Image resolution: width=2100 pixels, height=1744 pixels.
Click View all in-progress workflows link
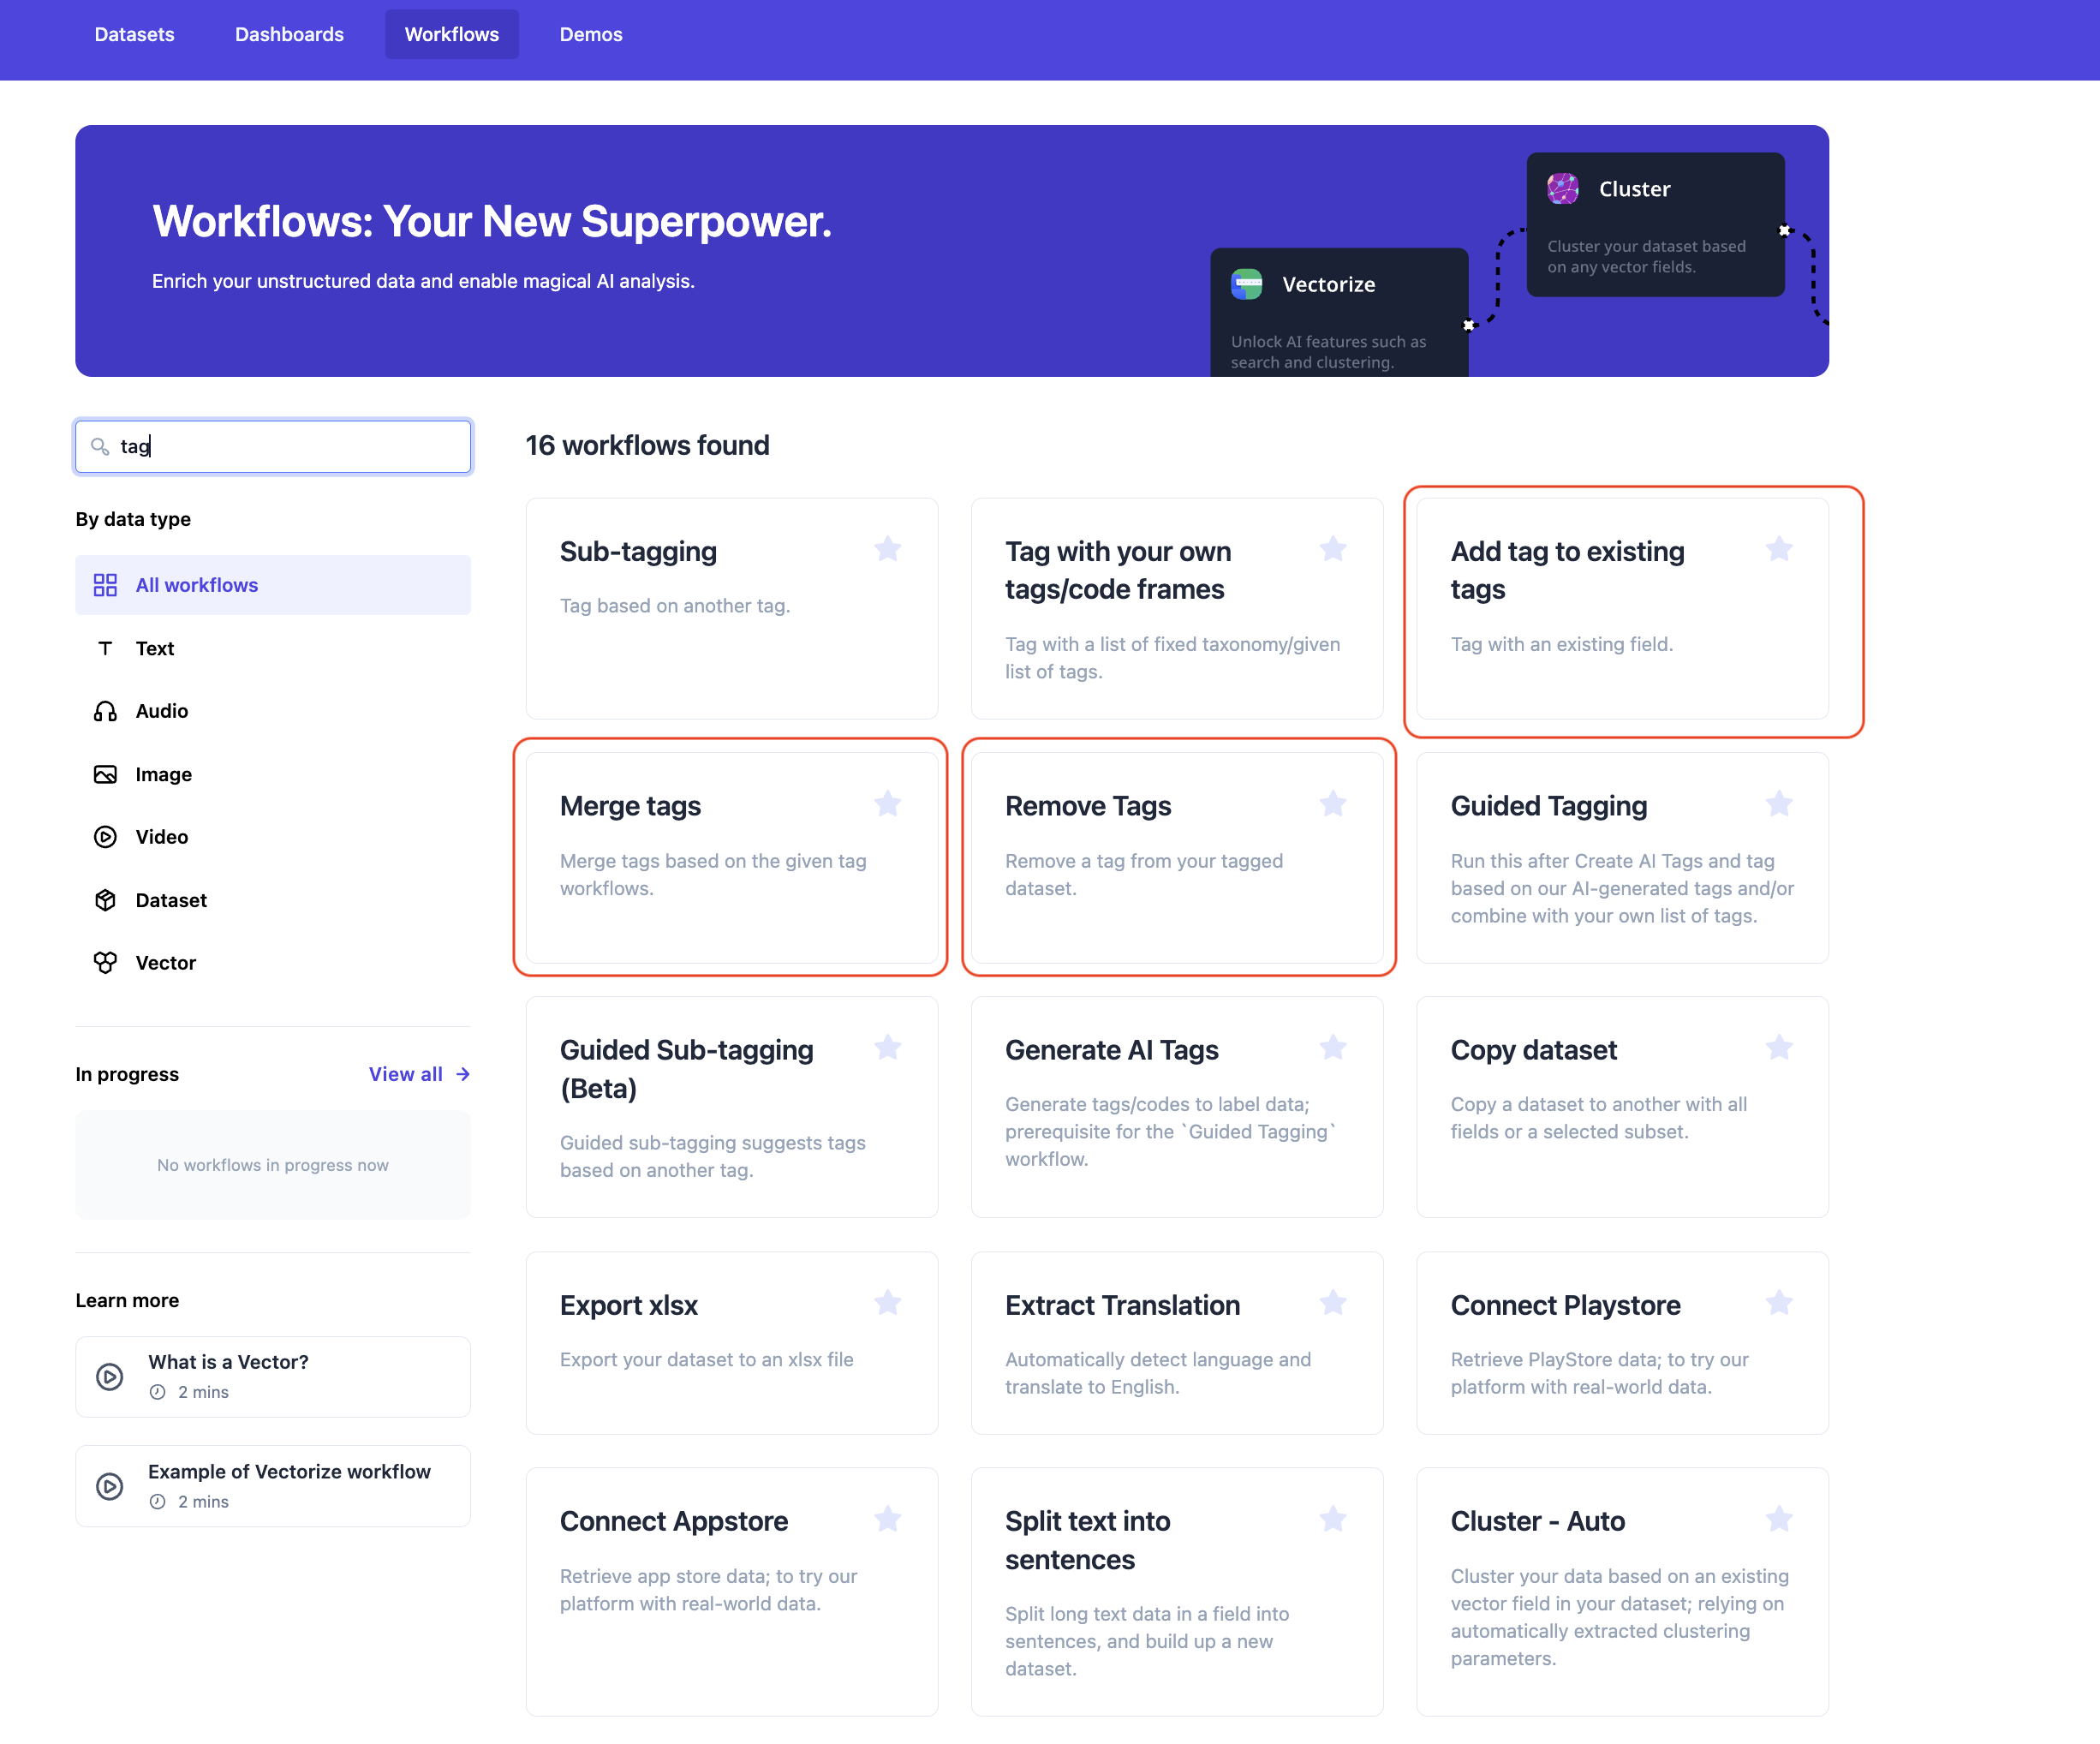click(x=418, y=1074)
